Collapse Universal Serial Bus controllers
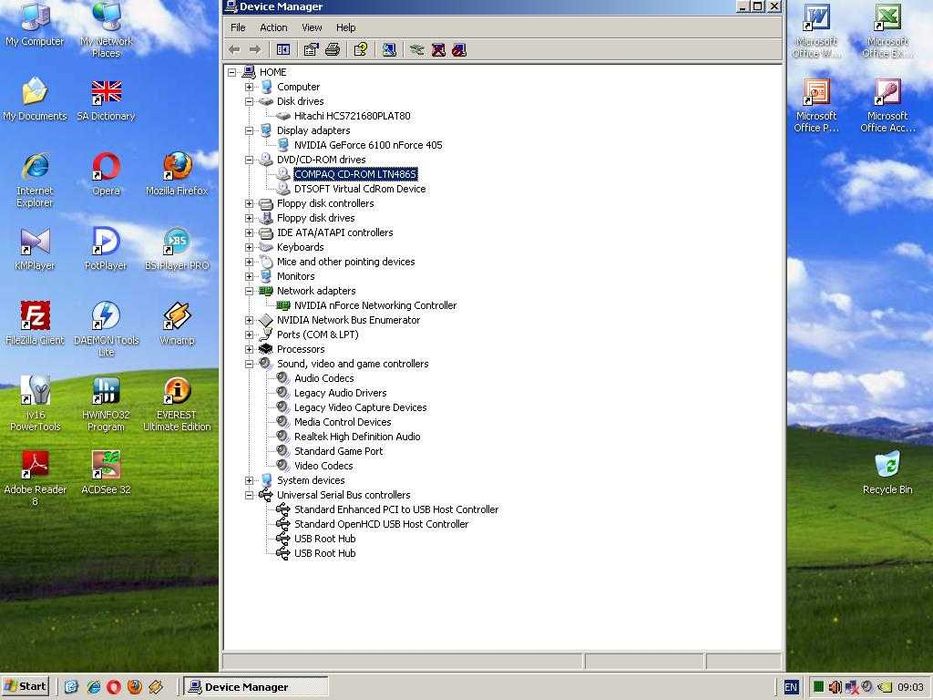Viewport: 933px width, 700px height. point(249,495)
